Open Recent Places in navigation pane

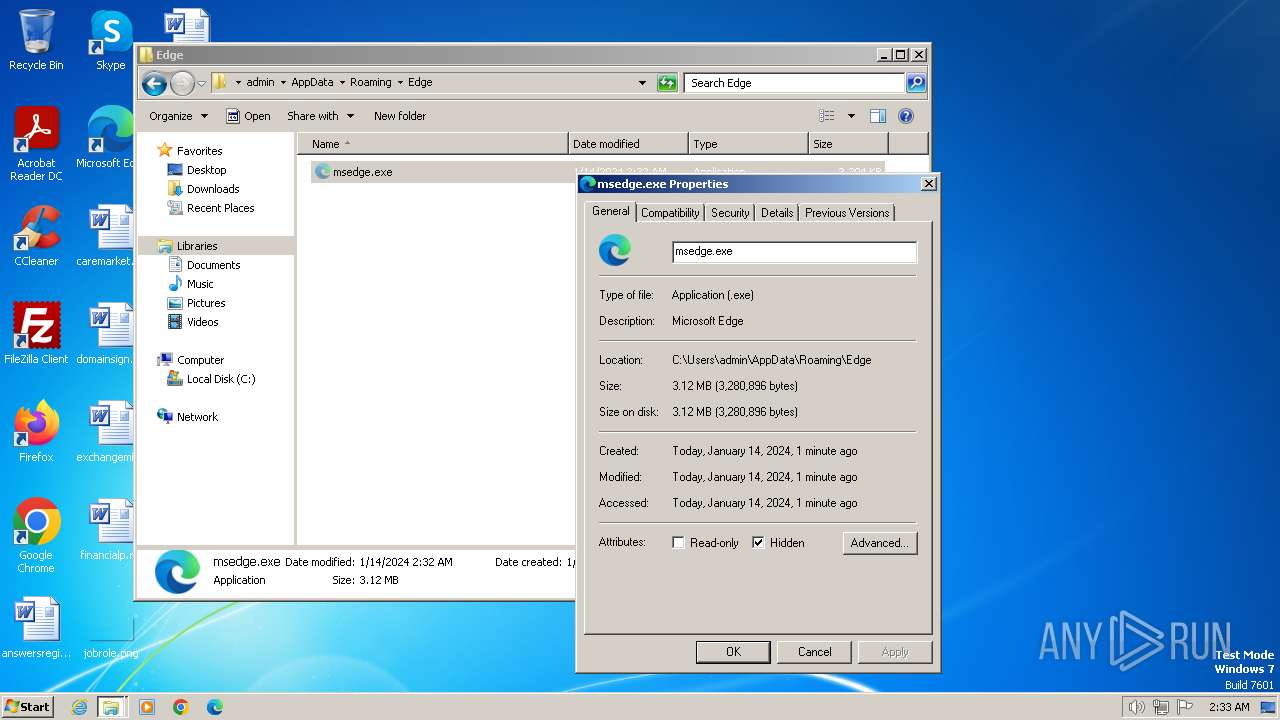coord(210,208)
